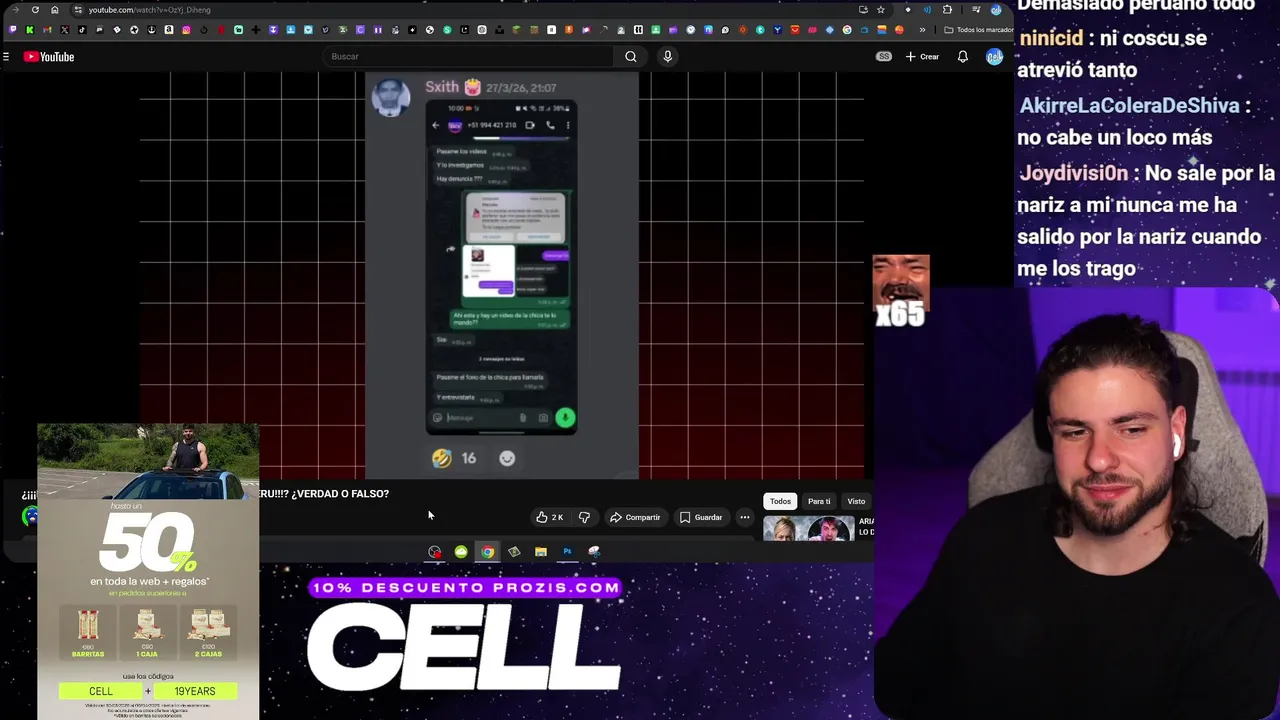Open the suggested video thumbnail

808,528
